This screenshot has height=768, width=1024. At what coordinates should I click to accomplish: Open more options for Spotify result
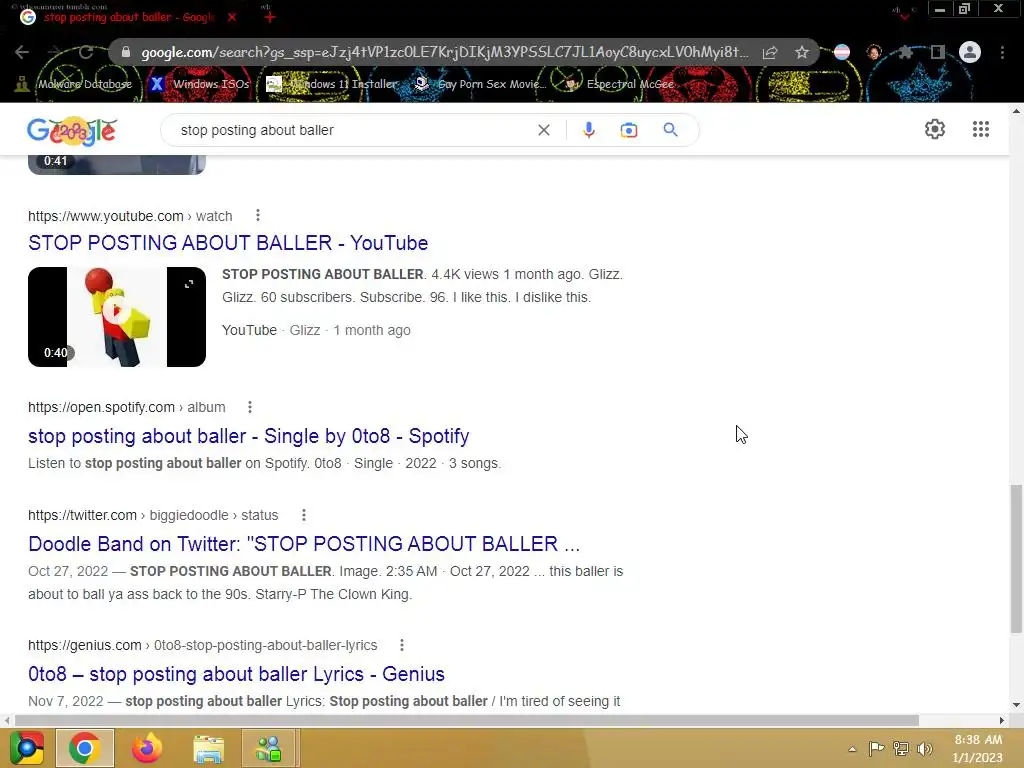(x=249, y=407)
